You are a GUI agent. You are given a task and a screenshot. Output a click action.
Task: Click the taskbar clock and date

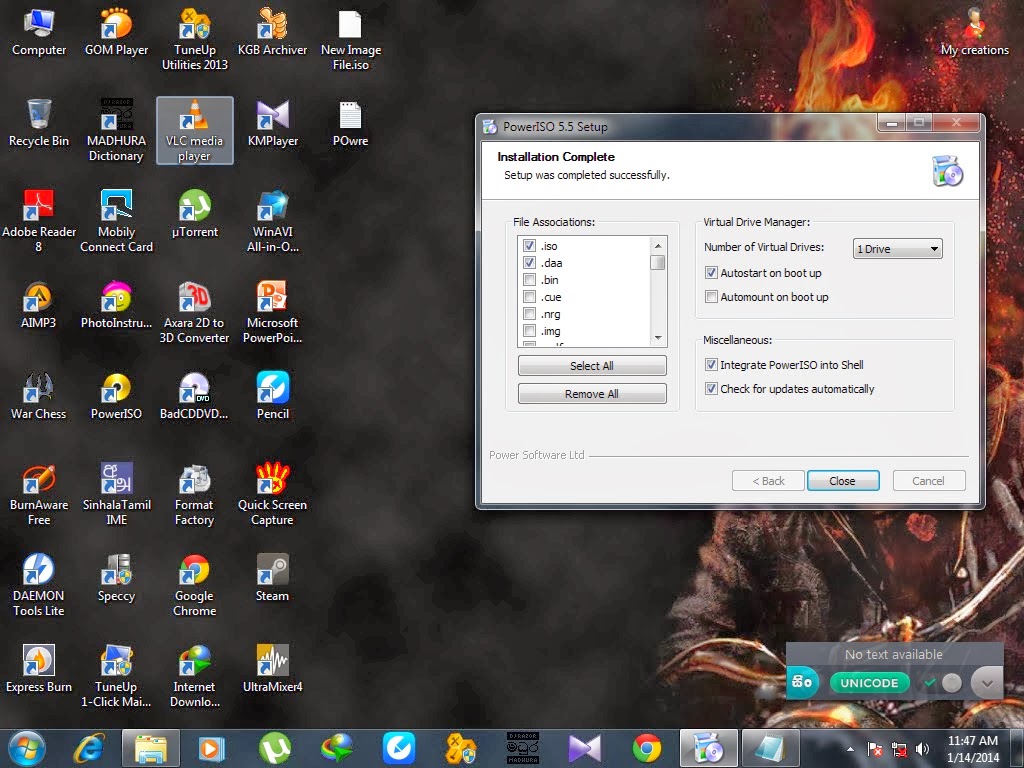click(x=973, y=749)
